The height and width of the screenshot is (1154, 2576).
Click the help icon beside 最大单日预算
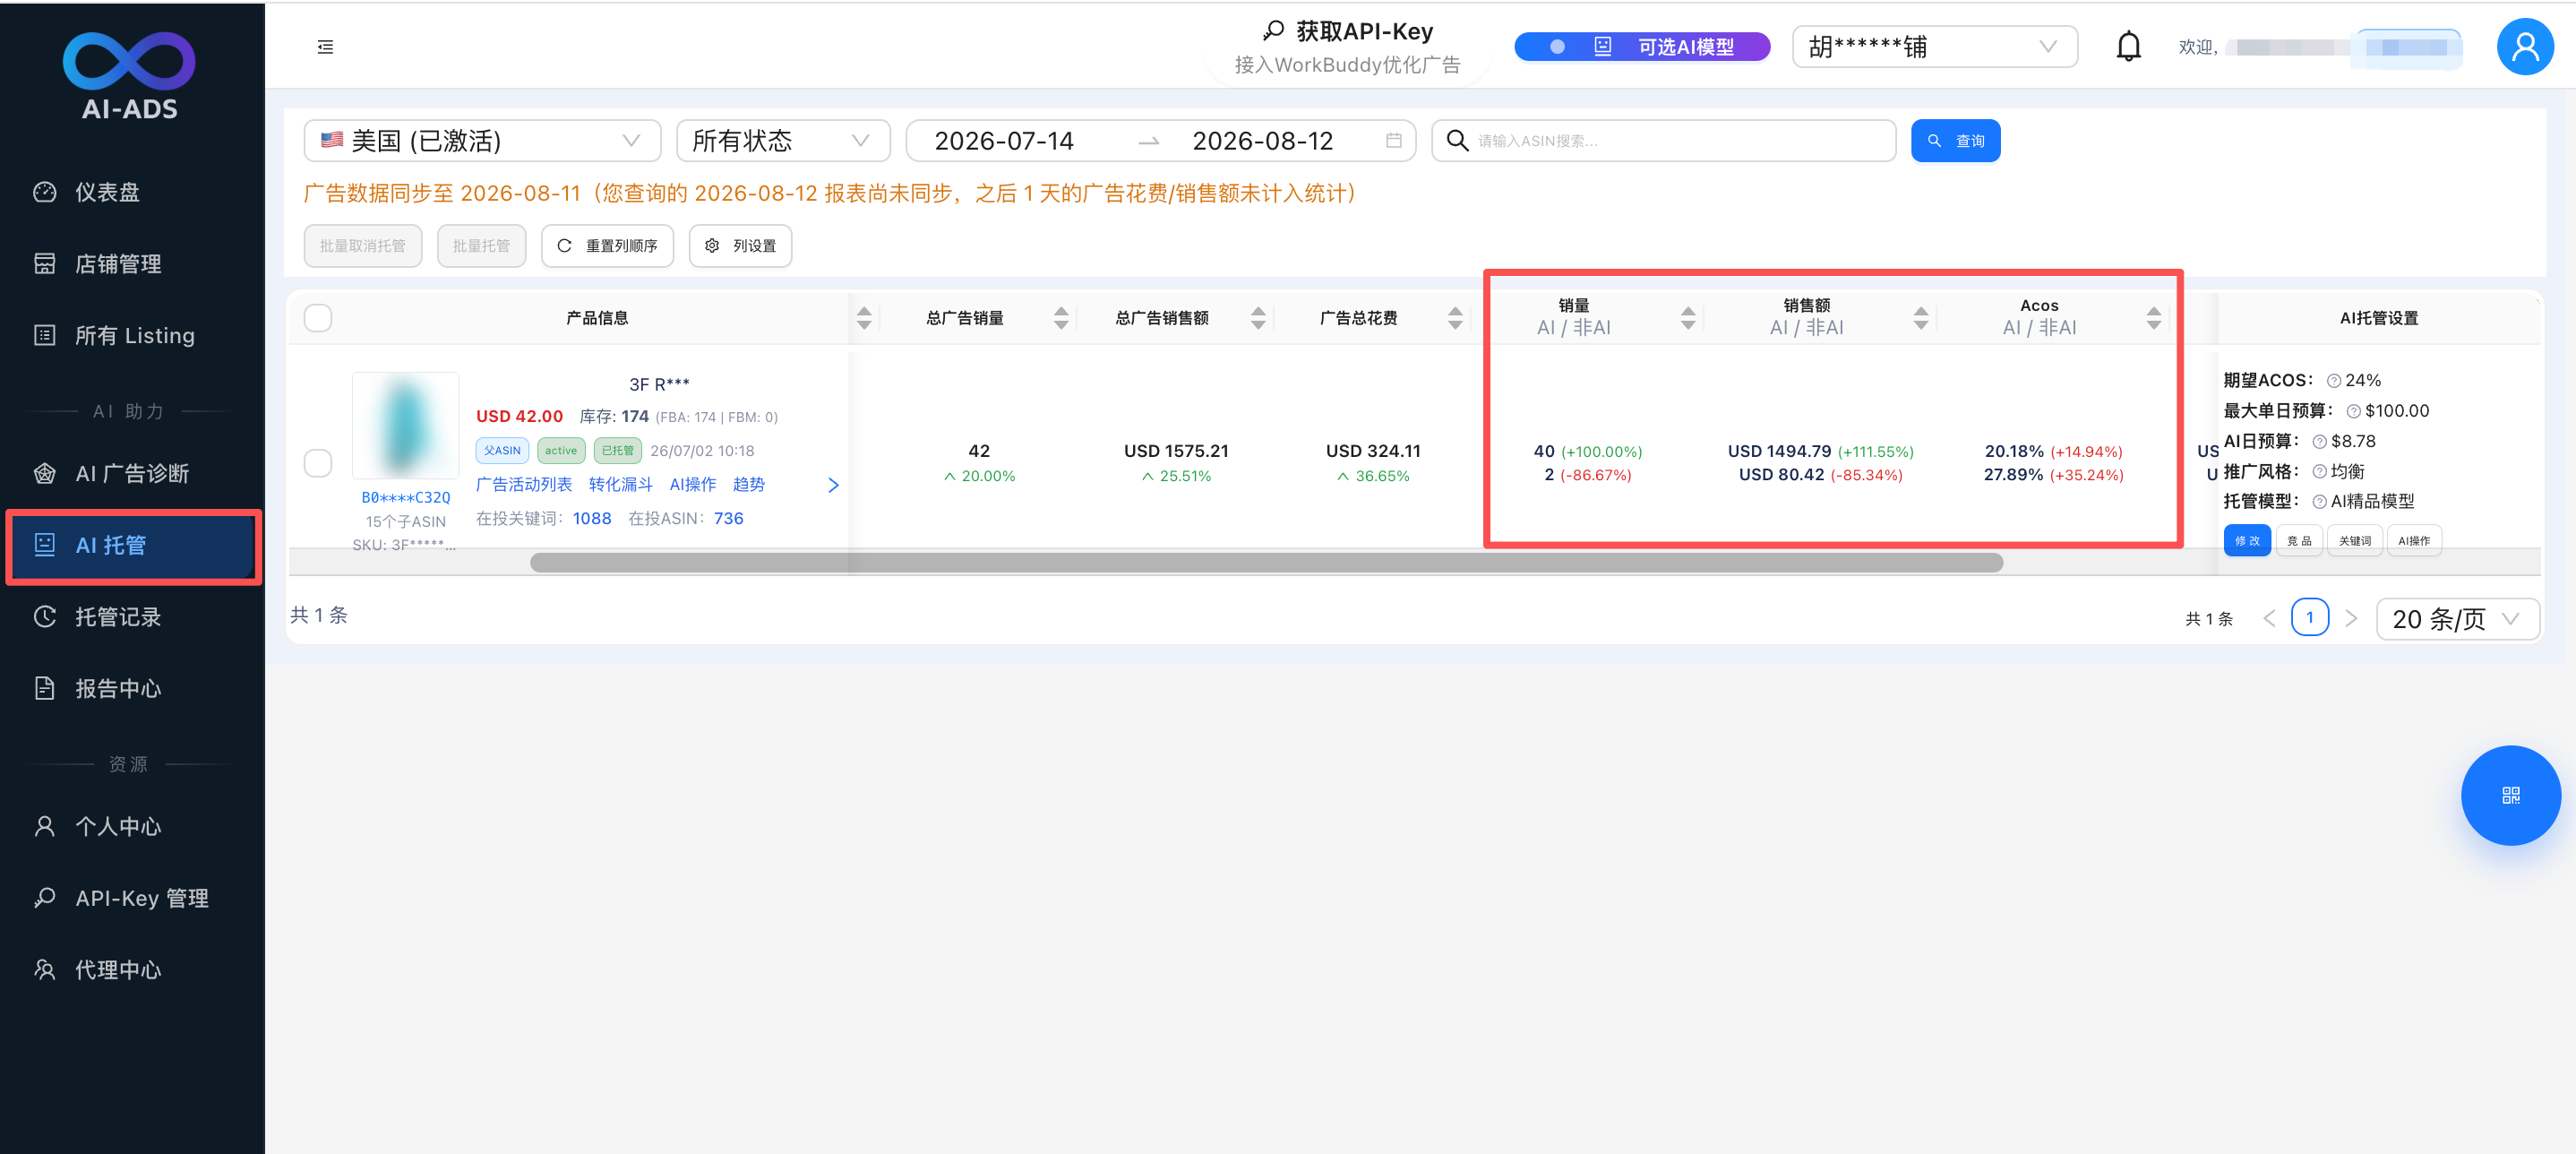(x=2353, y=411)
